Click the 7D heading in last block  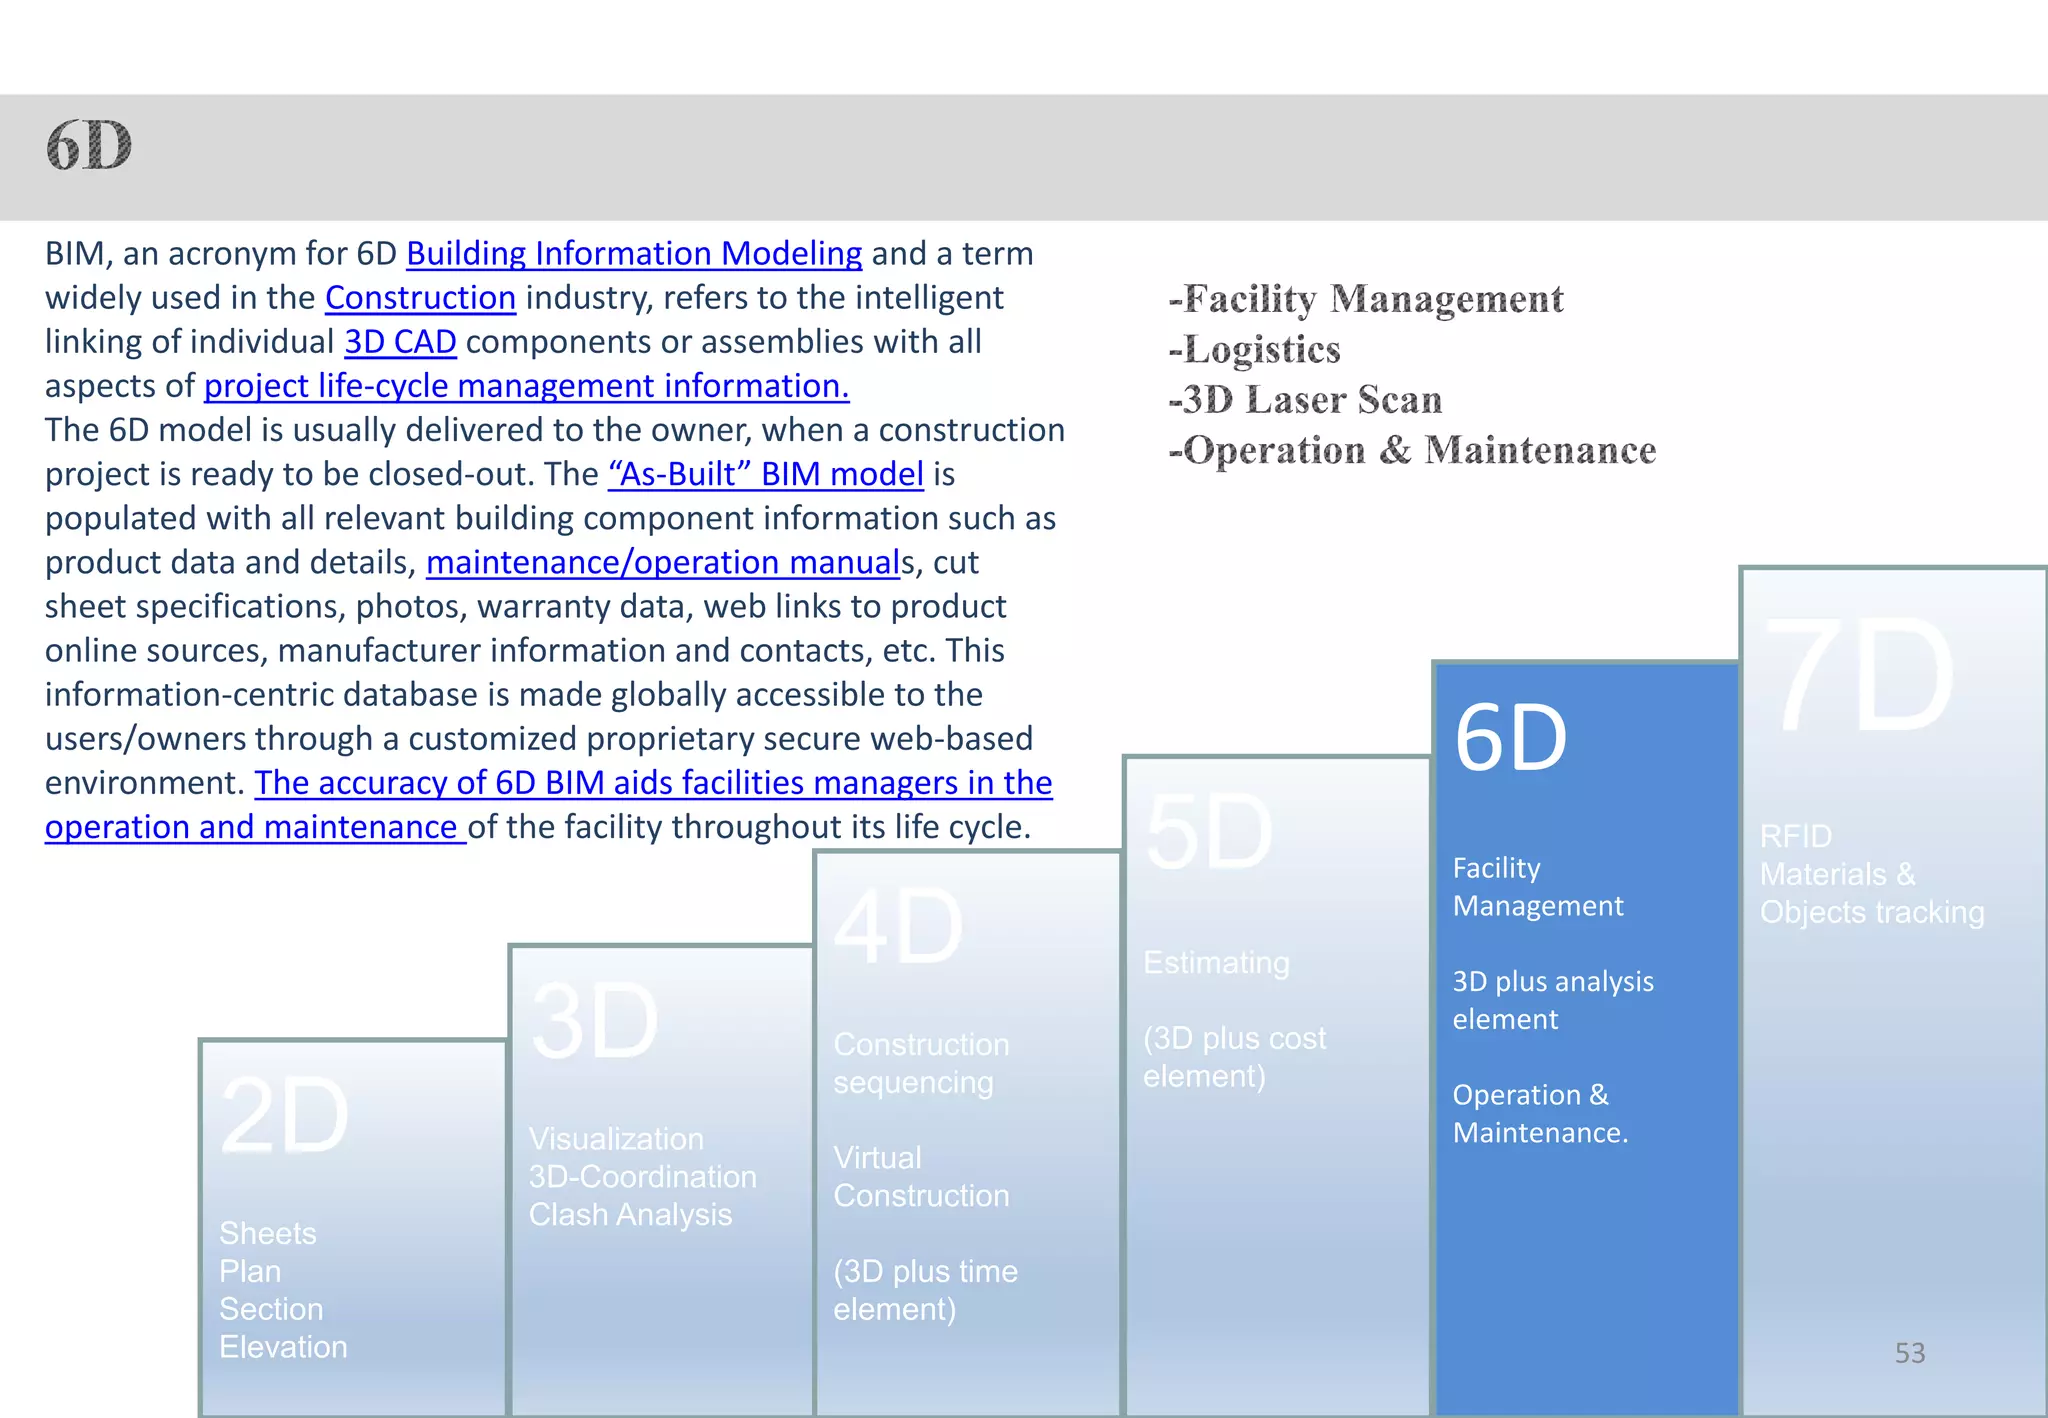coord(1859,675)
